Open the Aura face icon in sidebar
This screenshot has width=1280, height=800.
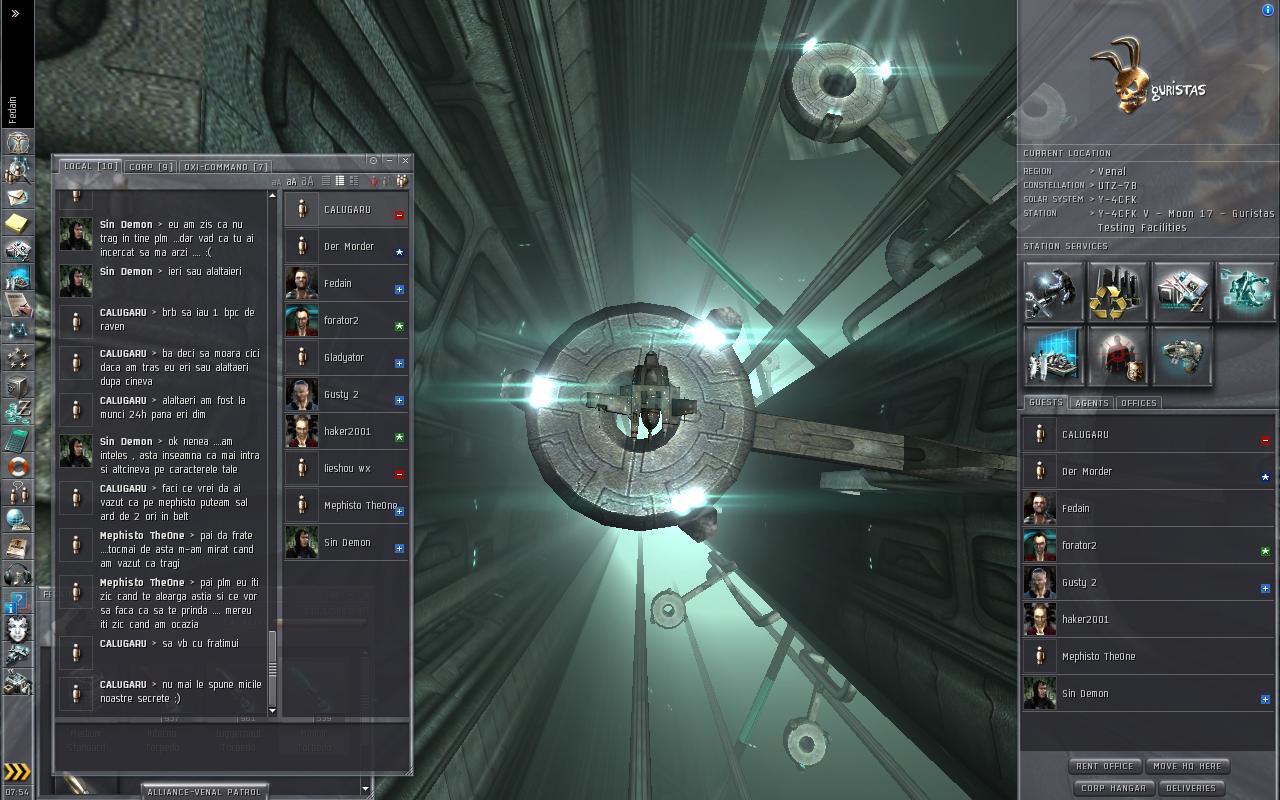click(17, 629)
